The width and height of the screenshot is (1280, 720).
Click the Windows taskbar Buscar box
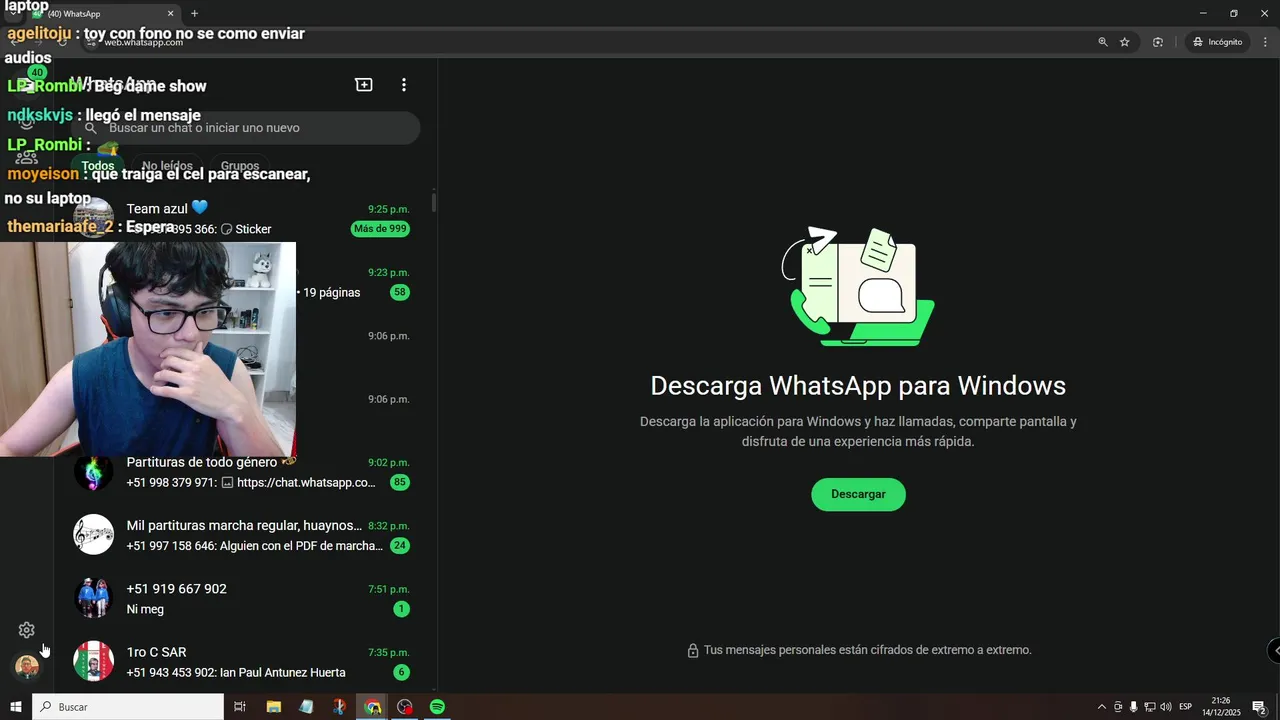point(128,707)
